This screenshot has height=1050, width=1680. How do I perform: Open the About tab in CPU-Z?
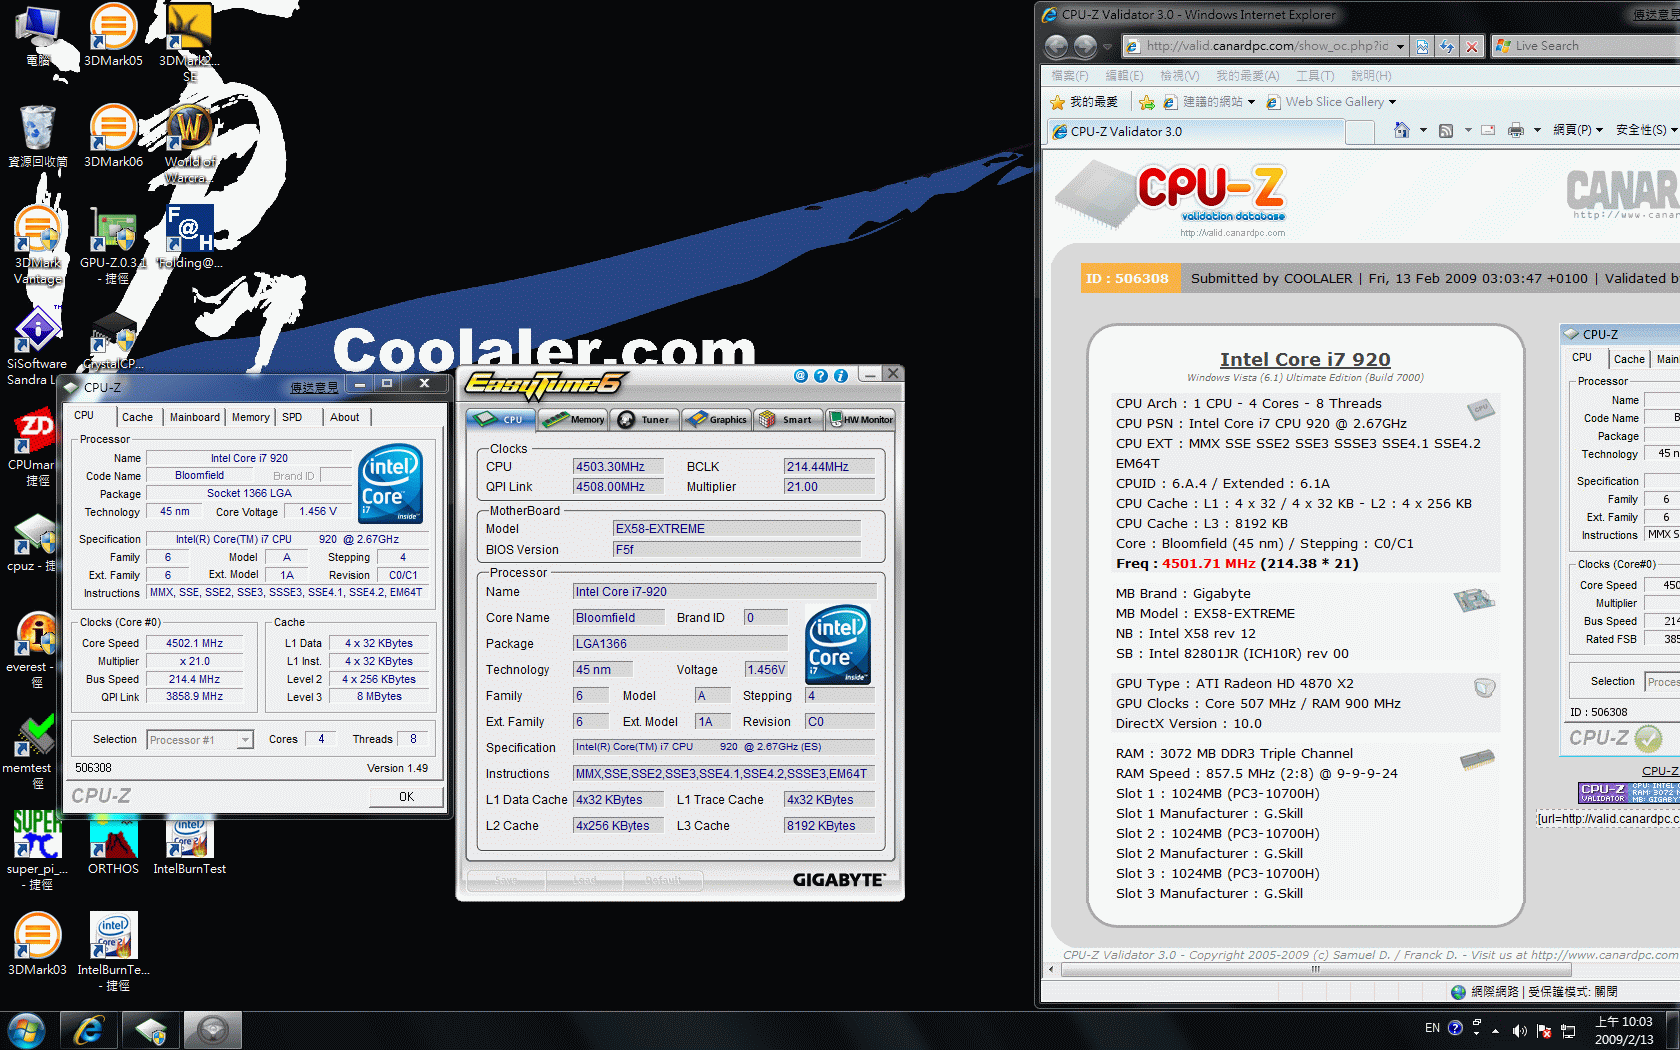345,417
